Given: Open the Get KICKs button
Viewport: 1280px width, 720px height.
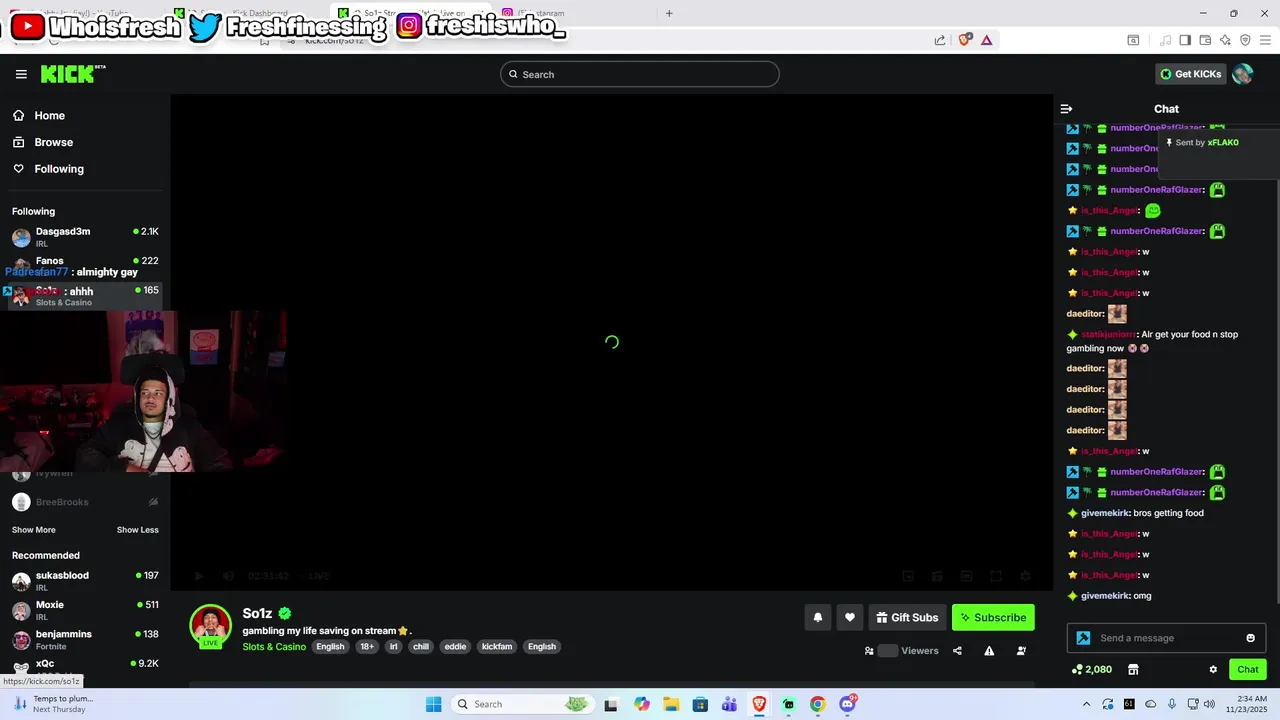Looking at the screenshot, I should click(1191, 74).
